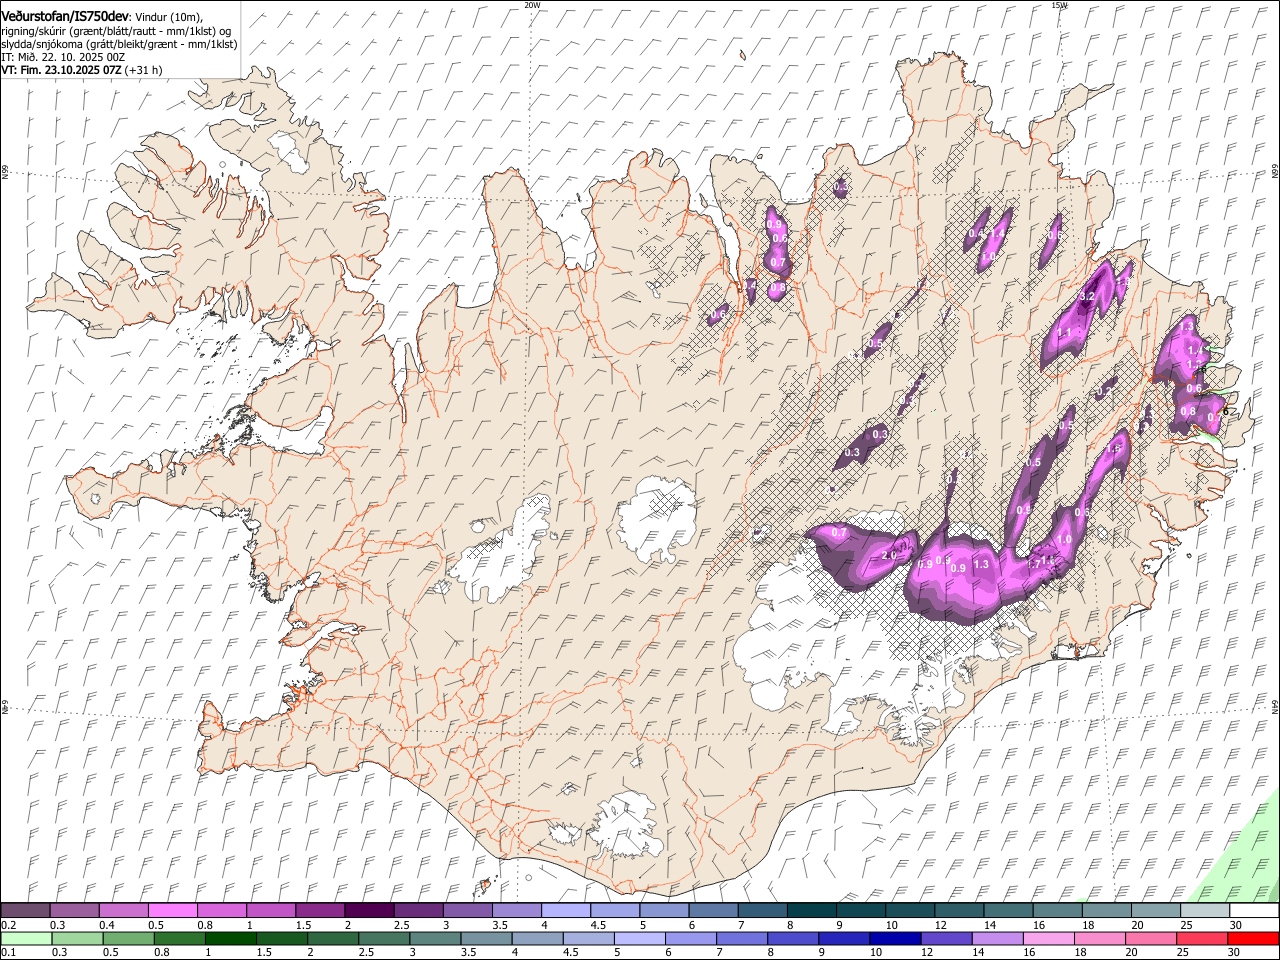This screenshot has width=1280, height=960.
Task: Pick the violet 12 swatch, bottom legend row
Action: pos(946,939)
